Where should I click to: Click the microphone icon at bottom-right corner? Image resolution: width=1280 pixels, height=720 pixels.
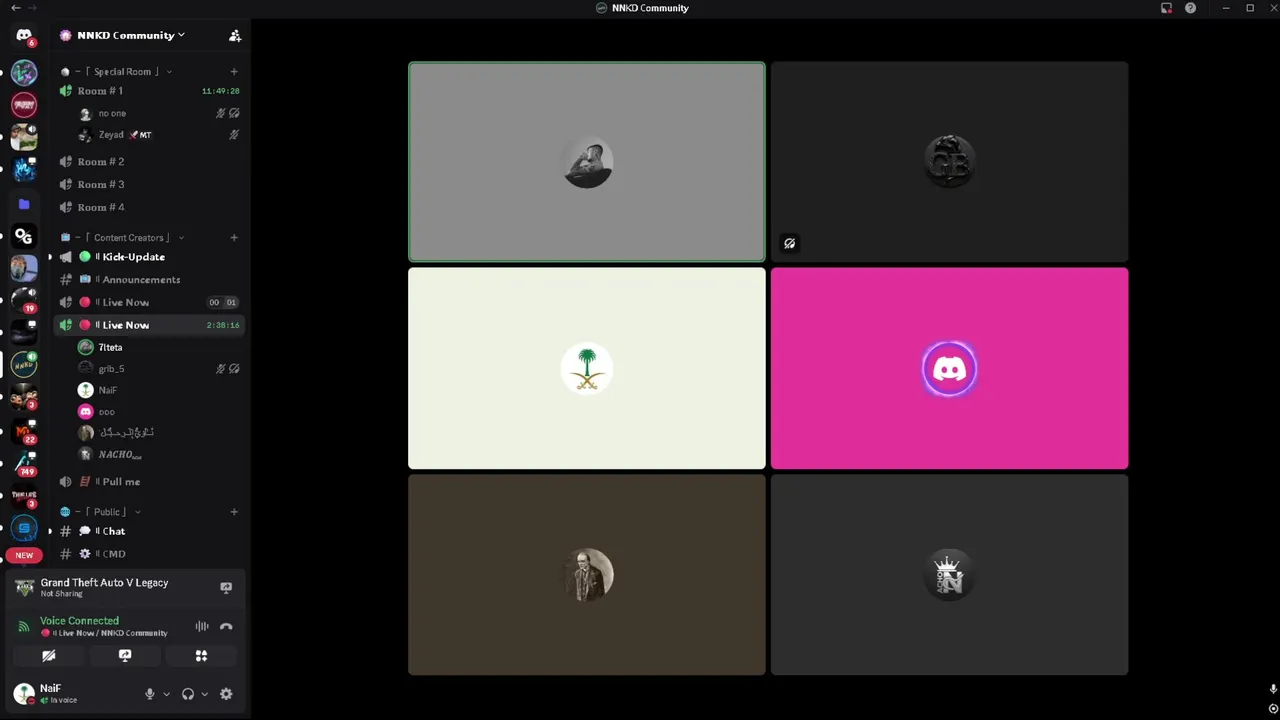[x=1273, y=689]
